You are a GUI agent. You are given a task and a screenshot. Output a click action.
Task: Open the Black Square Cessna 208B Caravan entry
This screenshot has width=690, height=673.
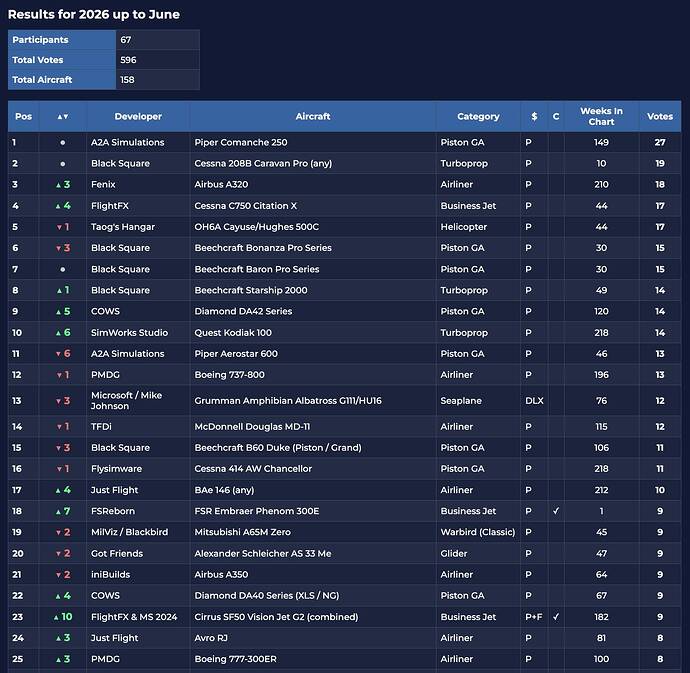tap(263, 163)
